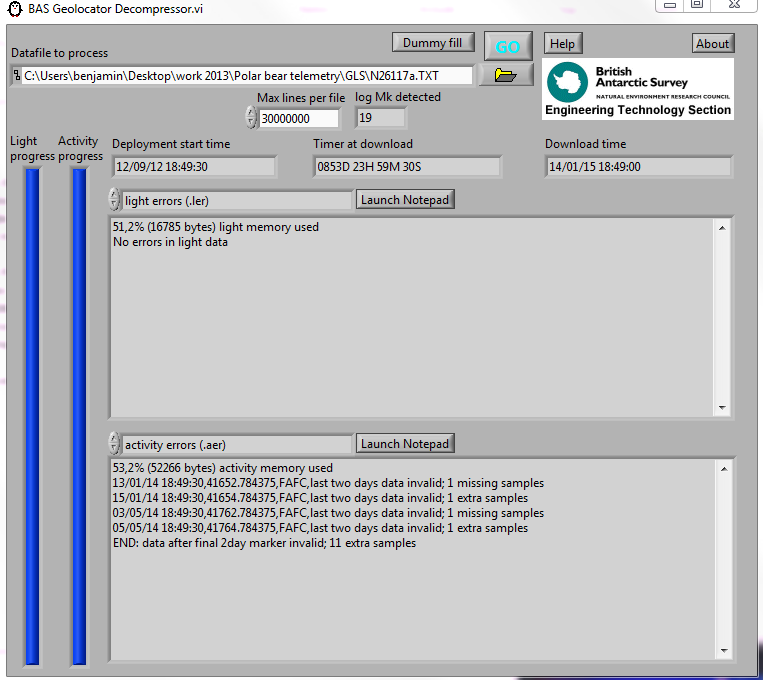The height and width of the screenshot is (680, 763).
Task: Open the Help dialog
Action: (563, 43)
